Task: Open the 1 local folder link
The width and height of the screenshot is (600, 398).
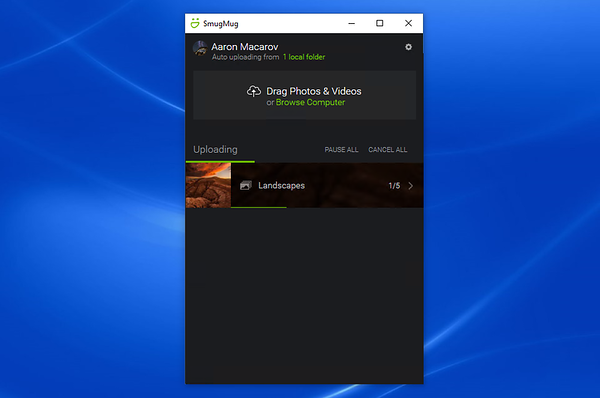Action: (304, 57)
